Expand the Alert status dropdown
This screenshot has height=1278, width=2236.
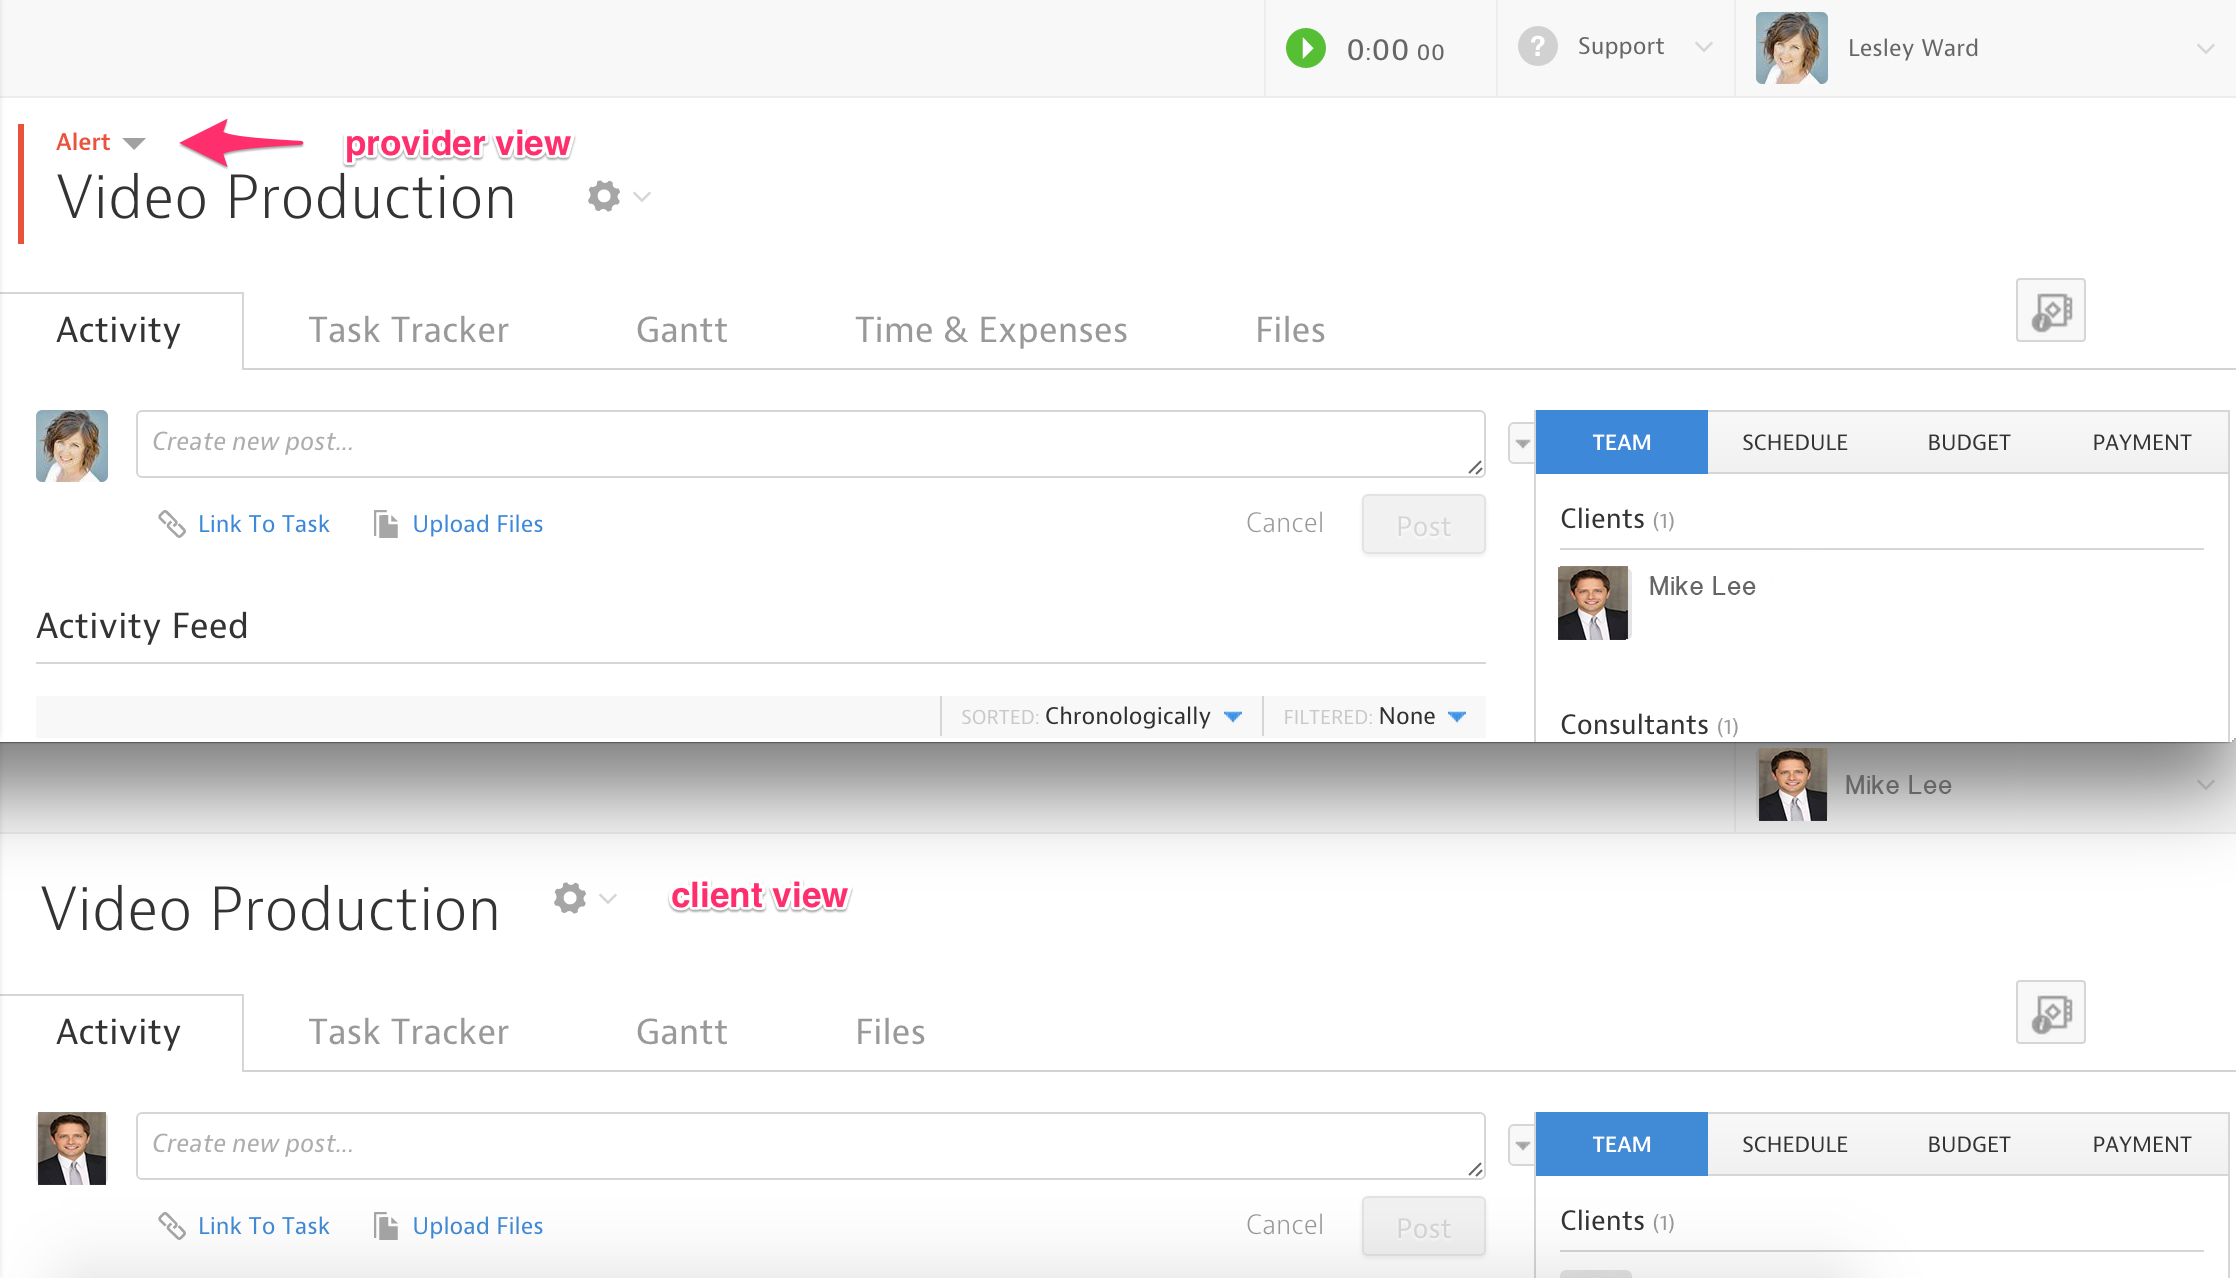(100, 142)
